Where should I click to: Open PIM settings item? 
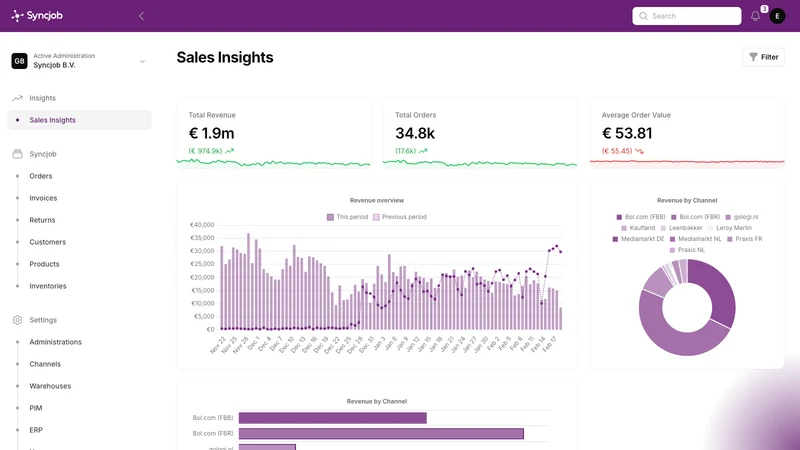36,408
